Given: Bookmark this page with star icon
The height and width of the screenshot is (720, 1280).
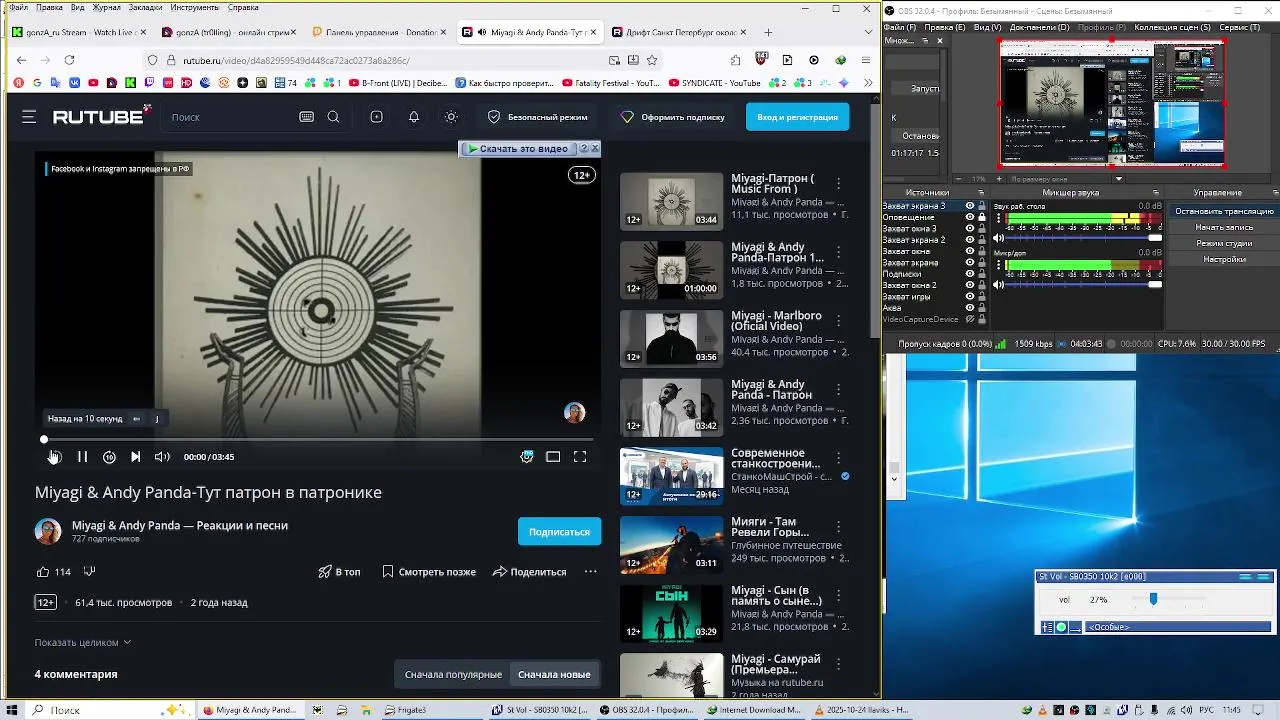Looking at the screenshot, I should [652, 60].
